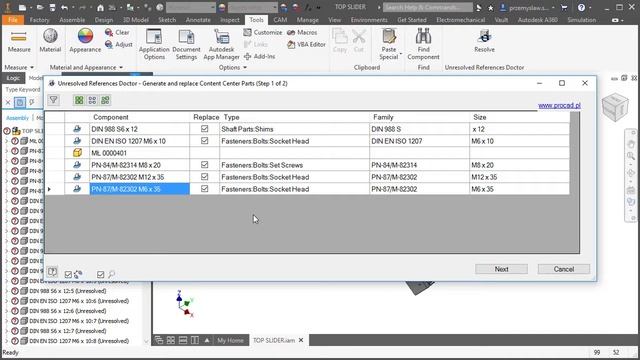Select the 'M8 x 20' size cell

[519, 165]
